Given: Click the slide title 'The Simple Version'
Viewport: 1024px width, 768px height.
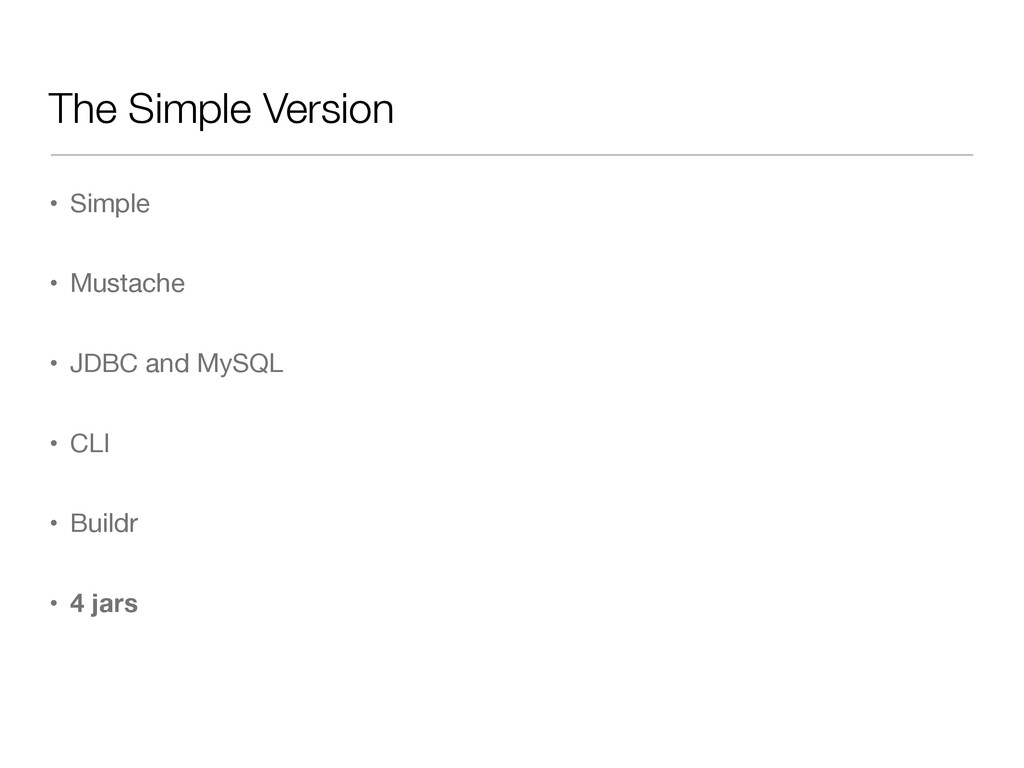Looking at the screenshot, I should 221,109.
